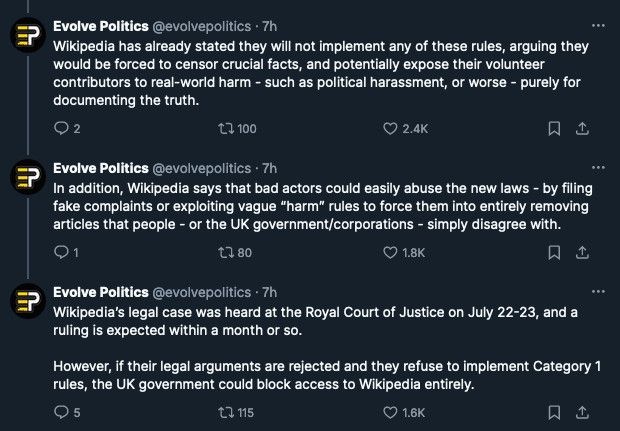Screen dimensions: 620x431
Task: Reply to the tweet about bad actors
Action: pos(61,253)
